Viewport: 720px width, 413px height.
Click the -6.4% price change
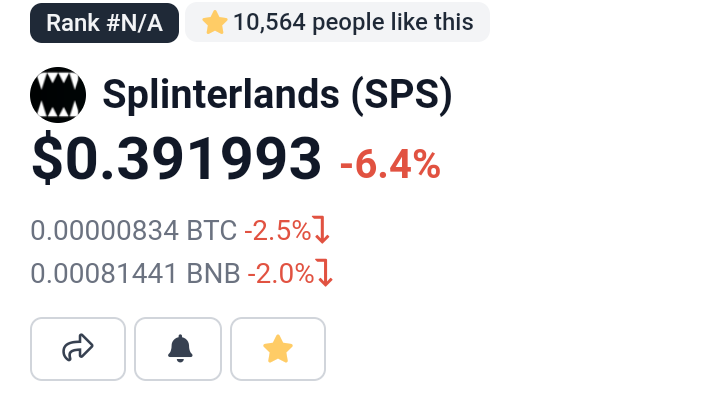pos(390,164)
